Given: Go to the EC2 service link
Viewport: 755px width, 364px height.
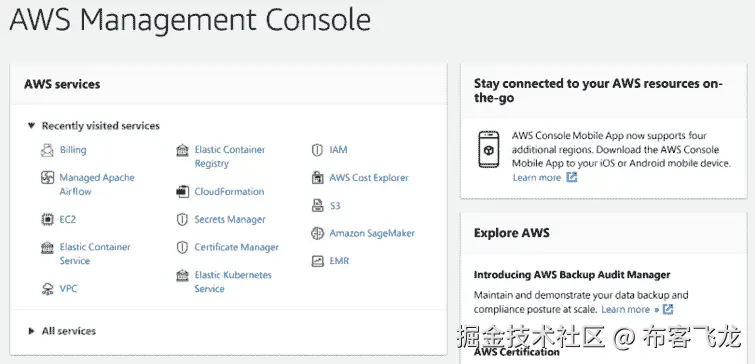Looking at the screenshot, I should 68,220.
